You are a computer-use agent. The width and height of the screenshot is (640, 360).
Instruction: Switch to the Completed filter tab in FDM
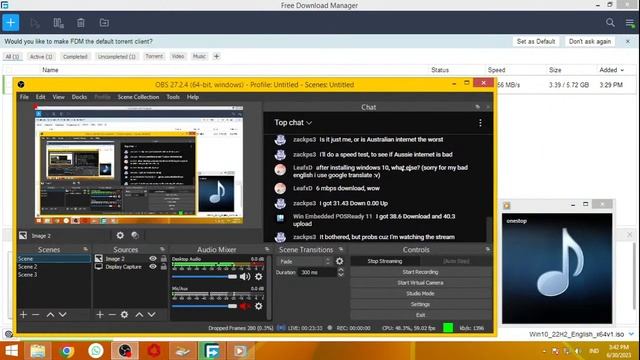click(x=75, y=57)
